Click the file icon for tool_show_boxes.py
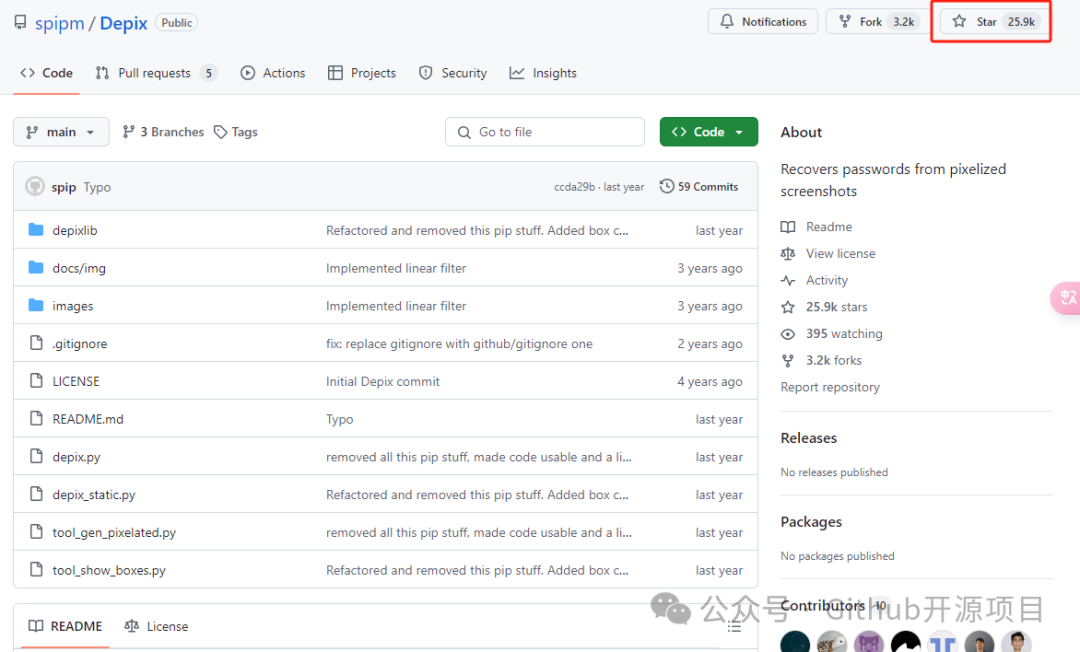The height and width of the screenshot is (652, 1080). pos(37,570)
